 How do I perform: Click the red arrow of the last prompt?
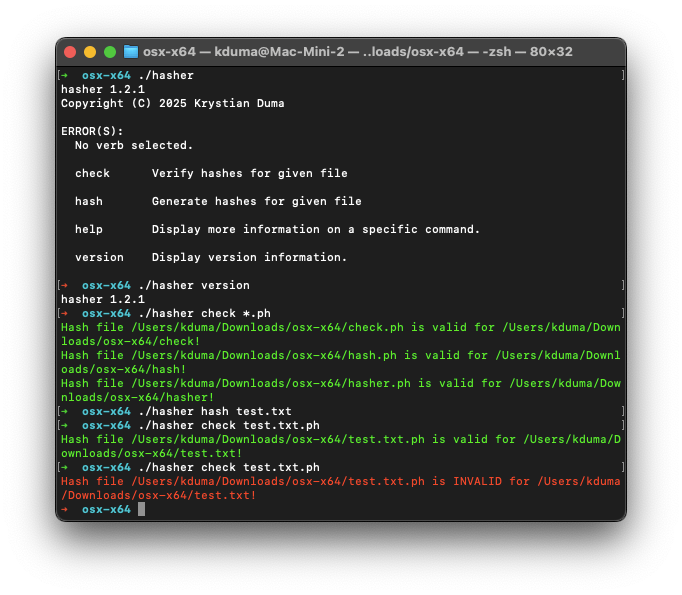[x=64, y=509]
